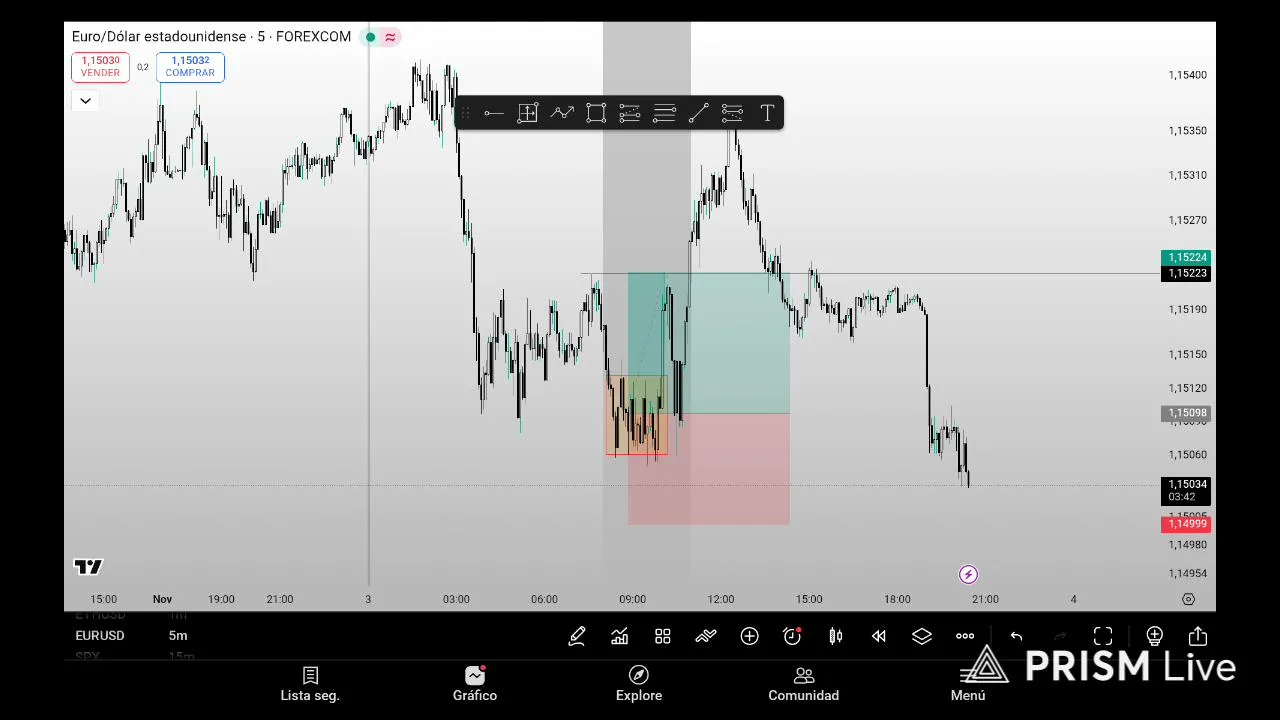Click the current price 1,15034 label
The height and width of the screenshot is (720, 1280).
click(x=1187, y=490)
